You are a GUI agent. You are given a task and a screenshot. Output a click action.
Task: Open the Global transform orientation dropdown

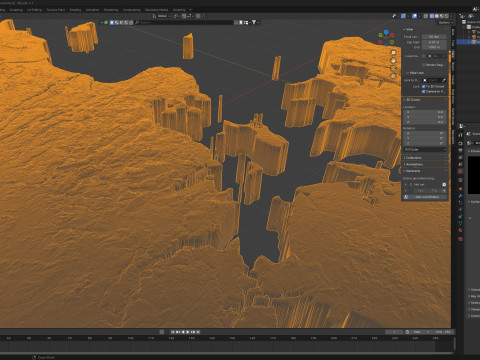(x=162, y=16)
